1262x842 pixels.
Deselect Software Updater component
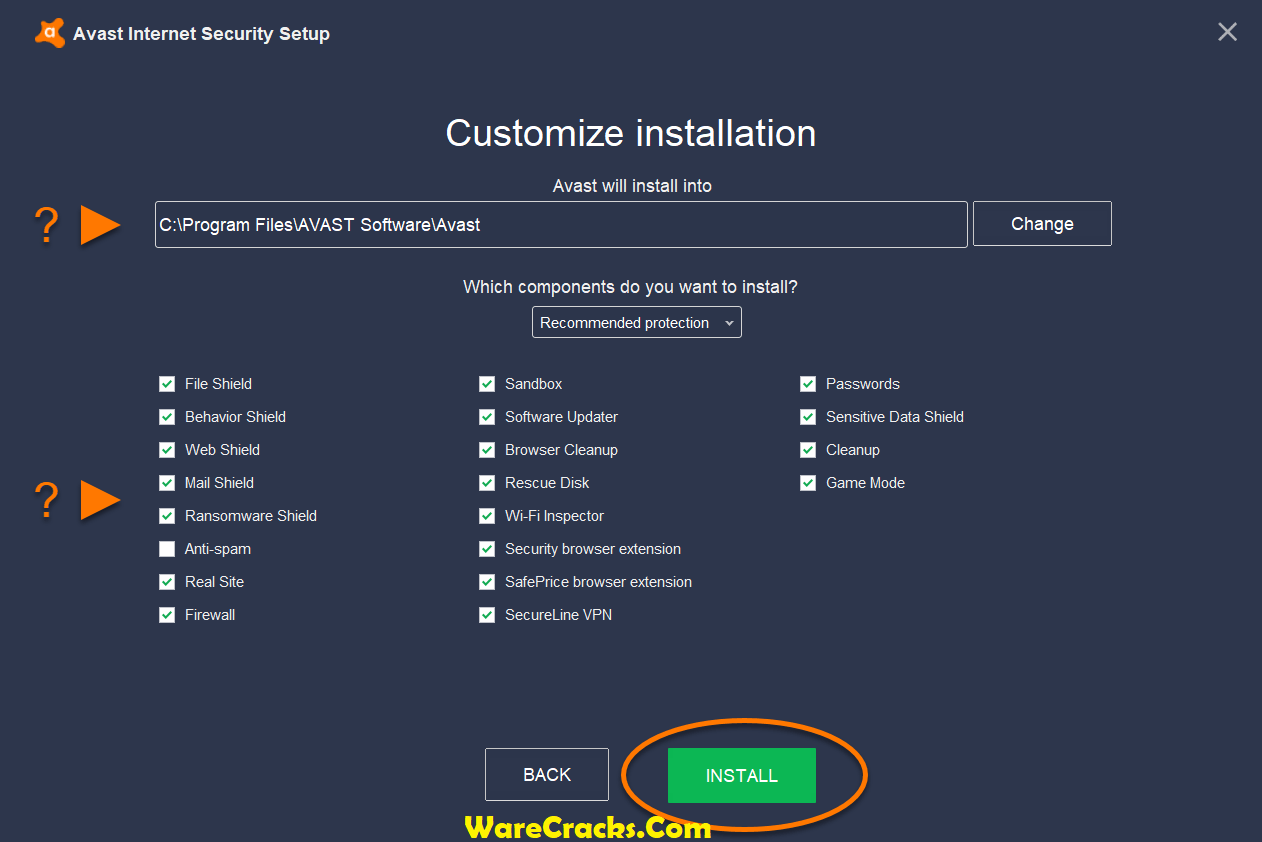pyautogui.click(x=487, y=417)
